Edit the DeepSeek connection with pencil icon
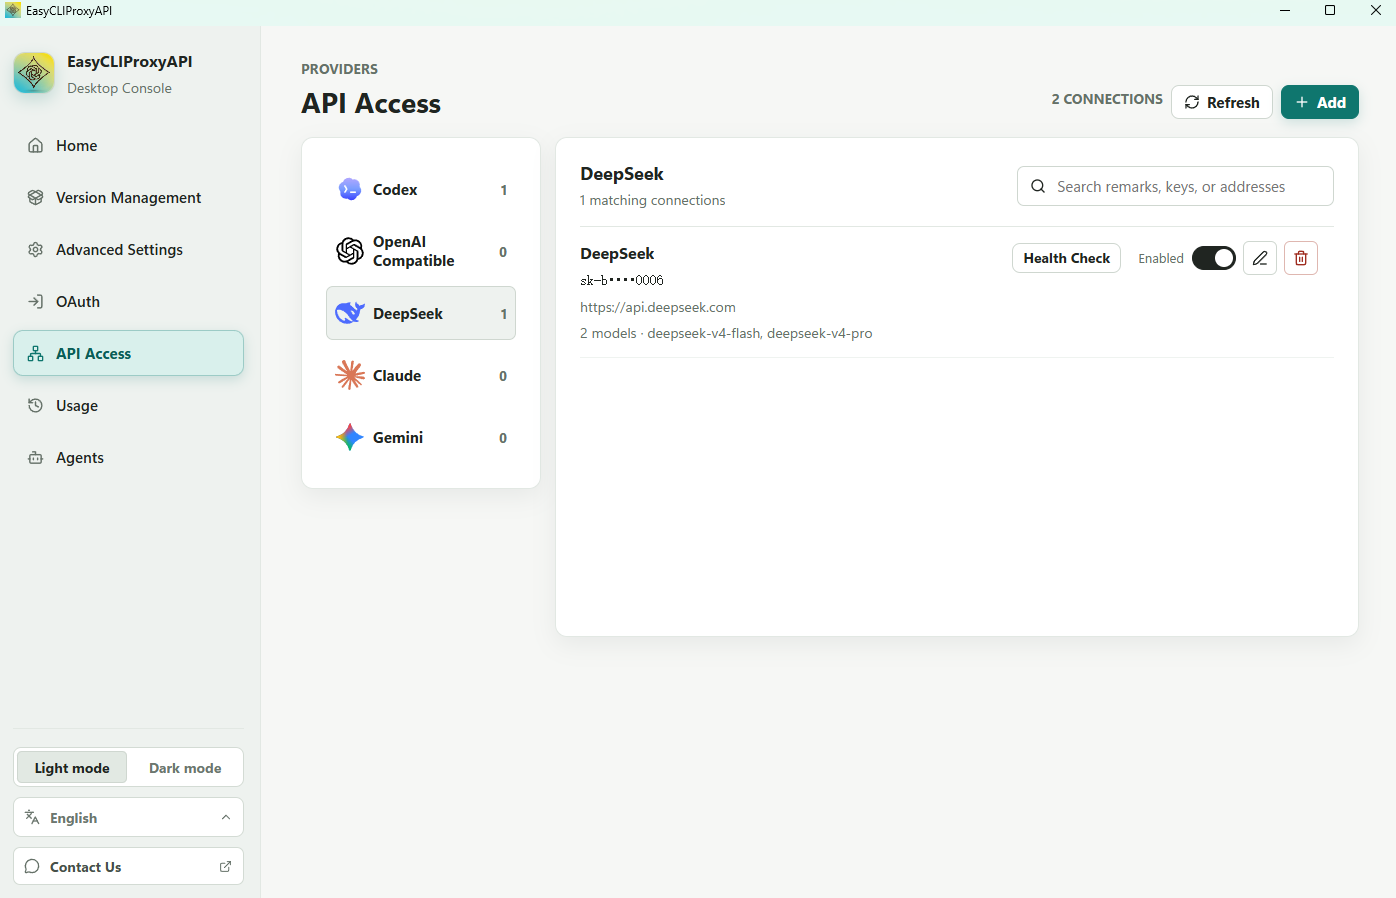 click(x=1260, y=258)
